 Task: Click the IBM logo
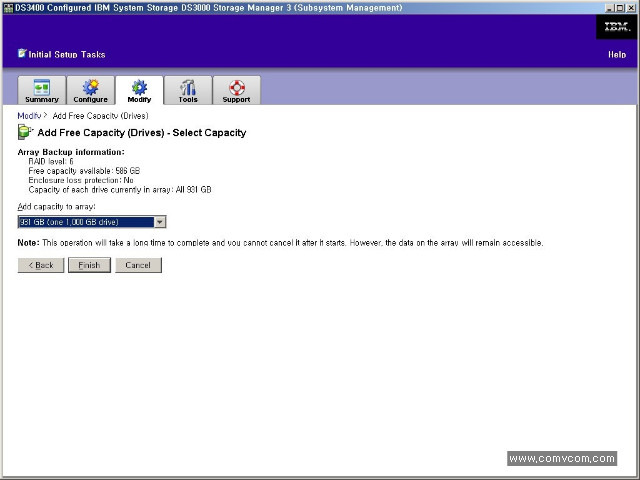pos(616,27)
